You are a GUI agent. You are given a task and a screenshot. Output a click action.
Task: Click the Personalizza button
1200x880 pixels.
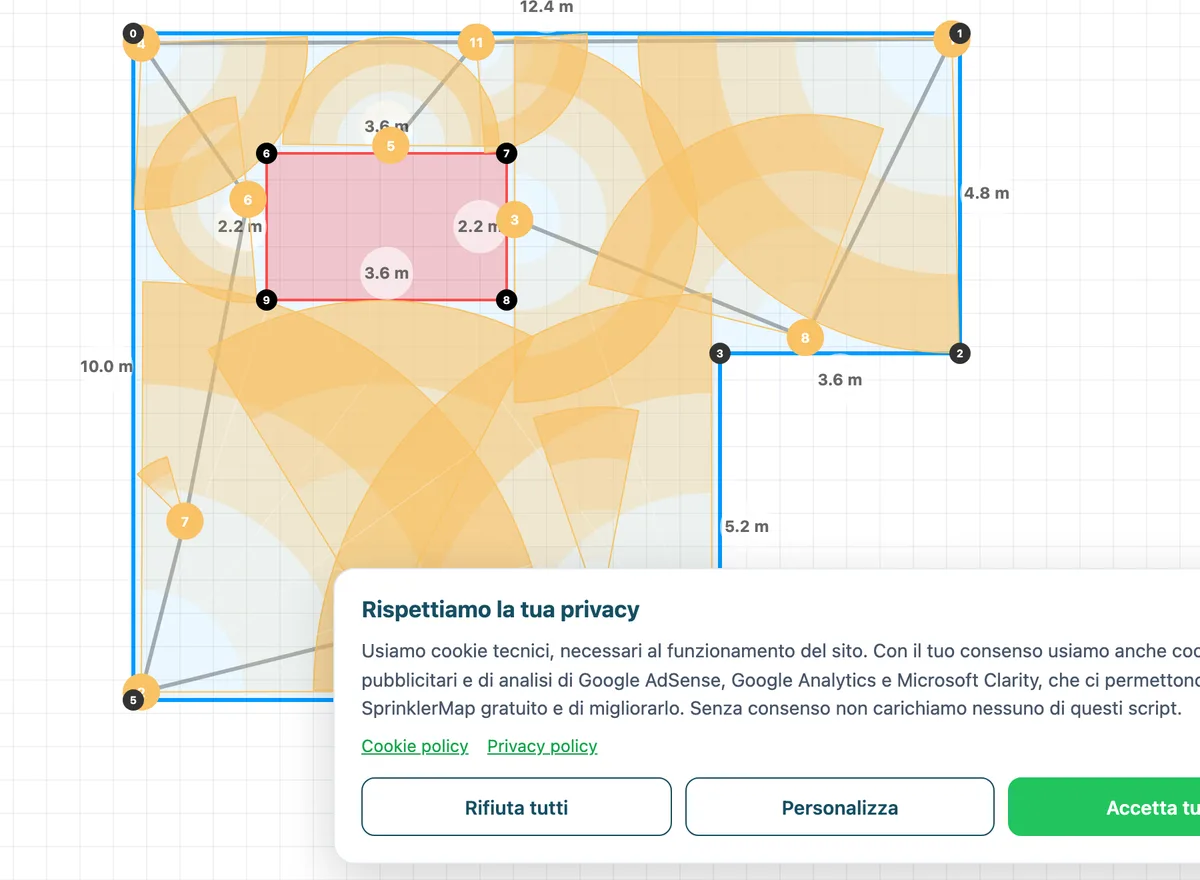pos(840,807)
